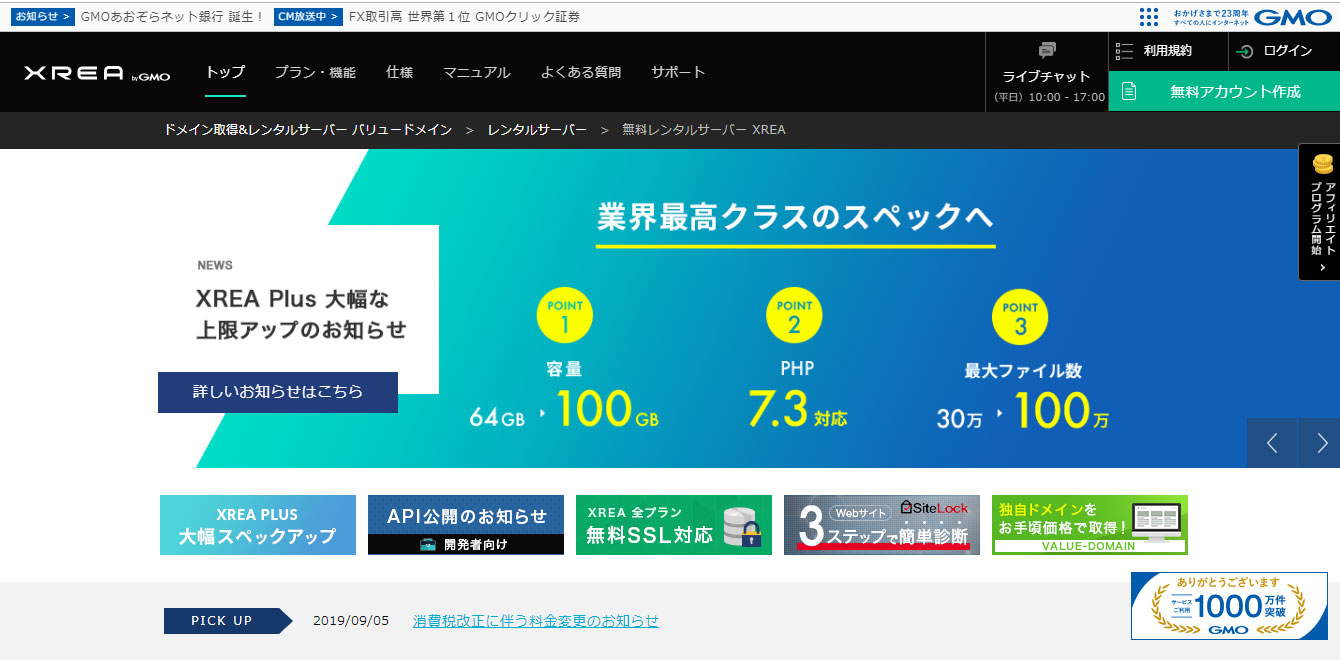The image size is (1340, 660).
Task: Click 詳しいお知らせはこちら button
Action: [x=278, y=392]
